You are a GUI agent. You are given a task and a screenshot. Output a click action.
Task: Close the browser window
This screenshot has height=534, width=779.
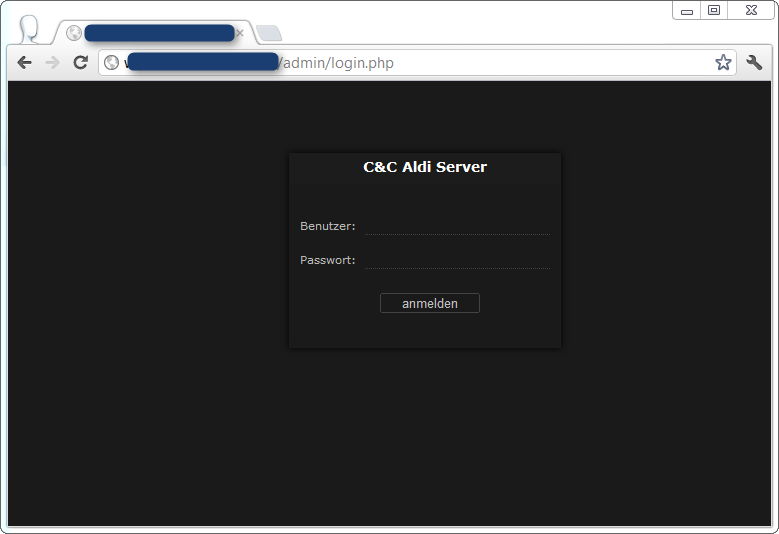[751, 10]
